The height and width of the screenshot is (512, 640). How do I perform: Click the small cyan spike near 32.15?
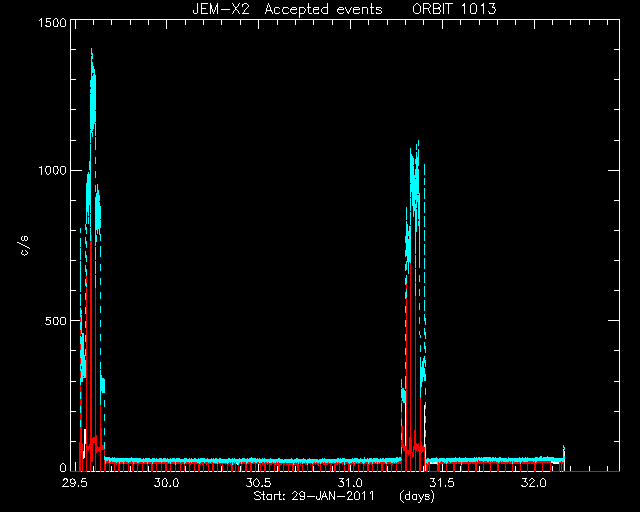[x=564, y=453]
